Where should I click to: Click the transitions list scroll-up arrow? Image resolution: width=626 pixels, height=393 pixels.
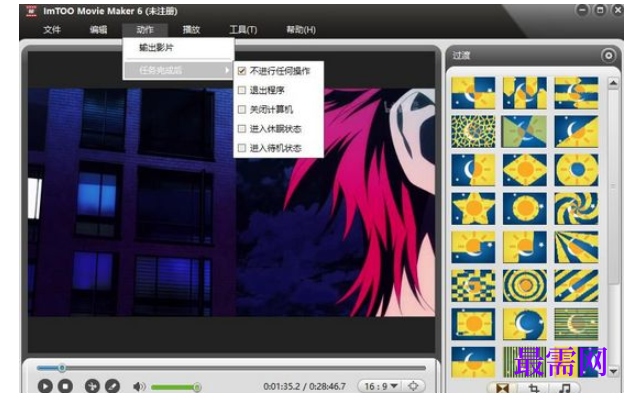tap(613, 83)
